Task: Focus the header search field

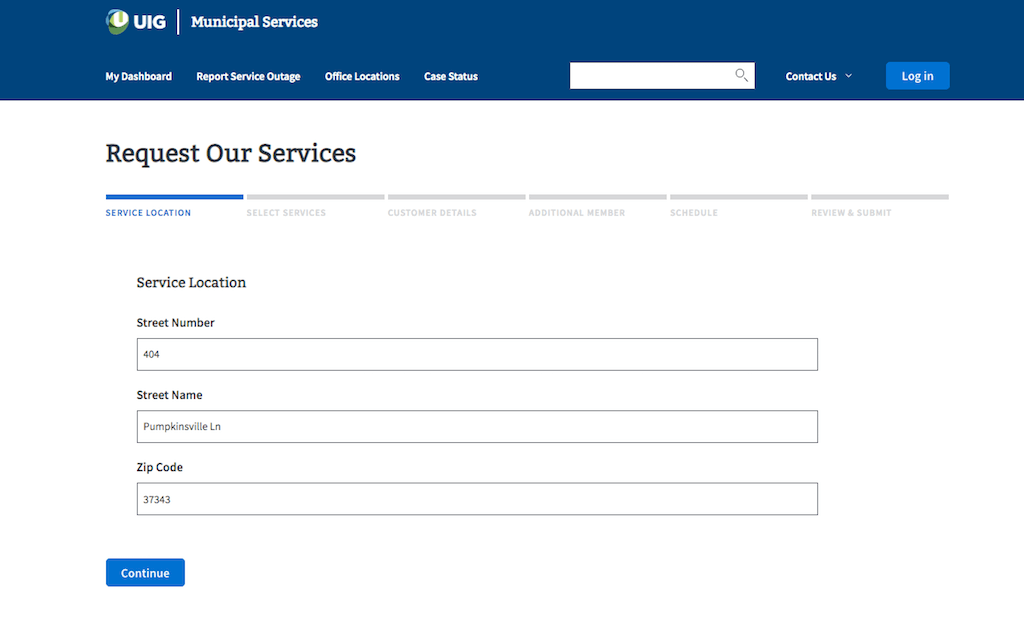Action: (x=650, y=76)
